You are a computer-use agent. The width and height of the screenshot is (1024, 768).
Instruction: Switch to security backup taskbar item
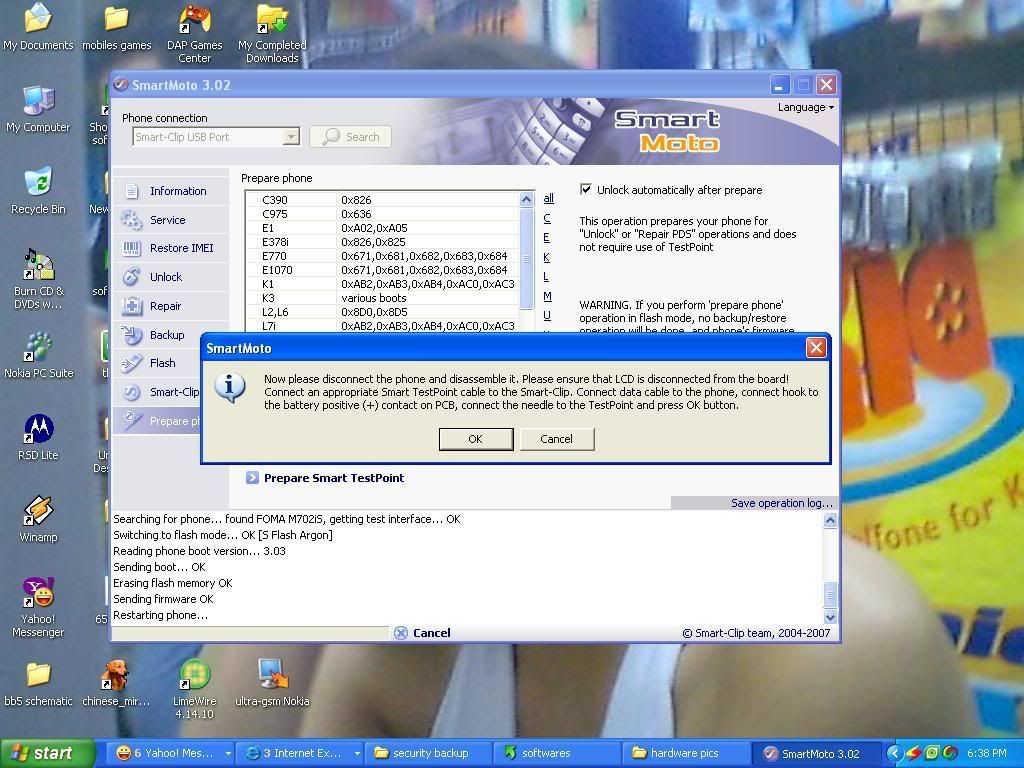[x=427, y=754]
